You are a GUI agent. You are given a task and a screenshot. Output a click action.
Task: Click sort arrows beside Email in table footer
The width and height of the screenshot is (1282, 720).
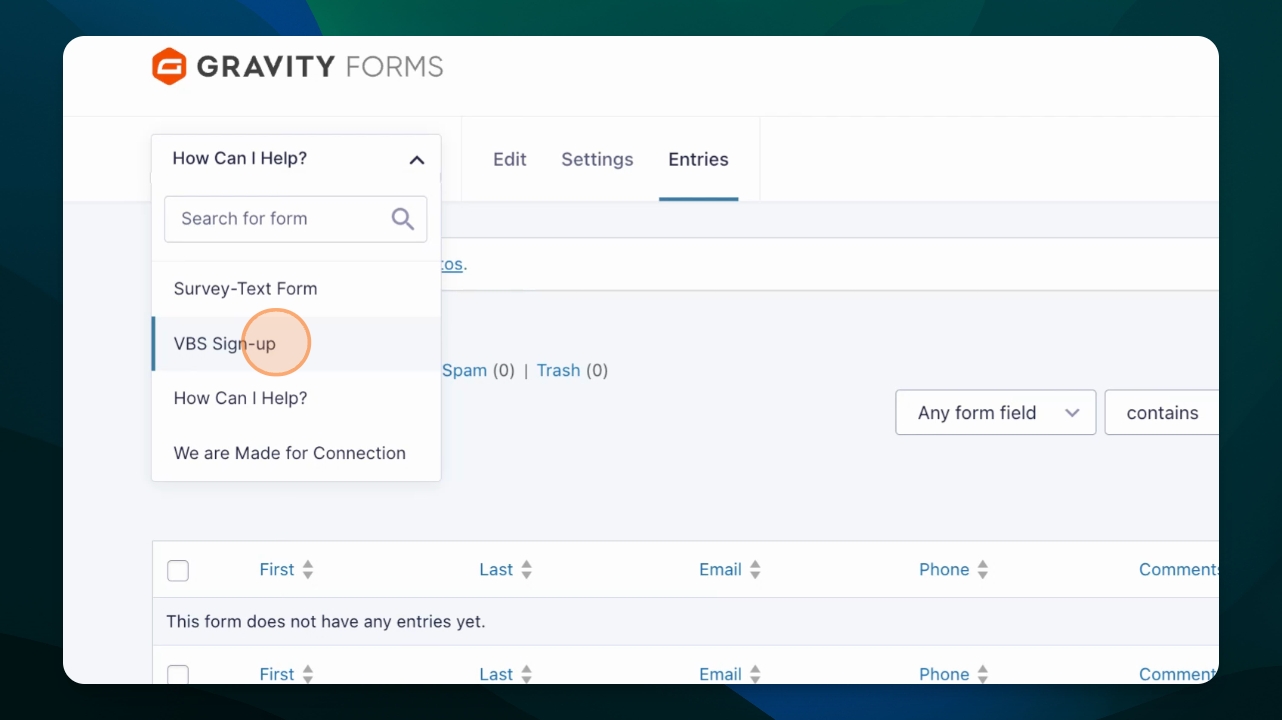[x=755, y=674]
